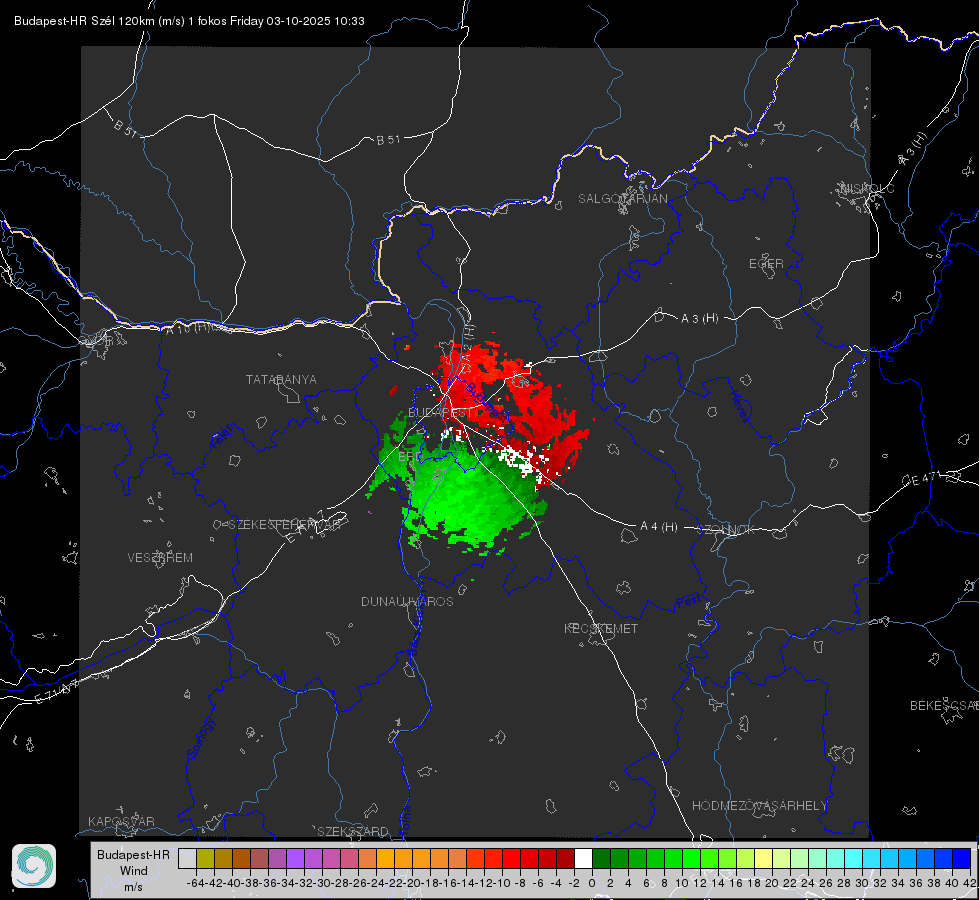Click the blue Pest county label
This screenshot has height=900, width=979.
(689, 601)
